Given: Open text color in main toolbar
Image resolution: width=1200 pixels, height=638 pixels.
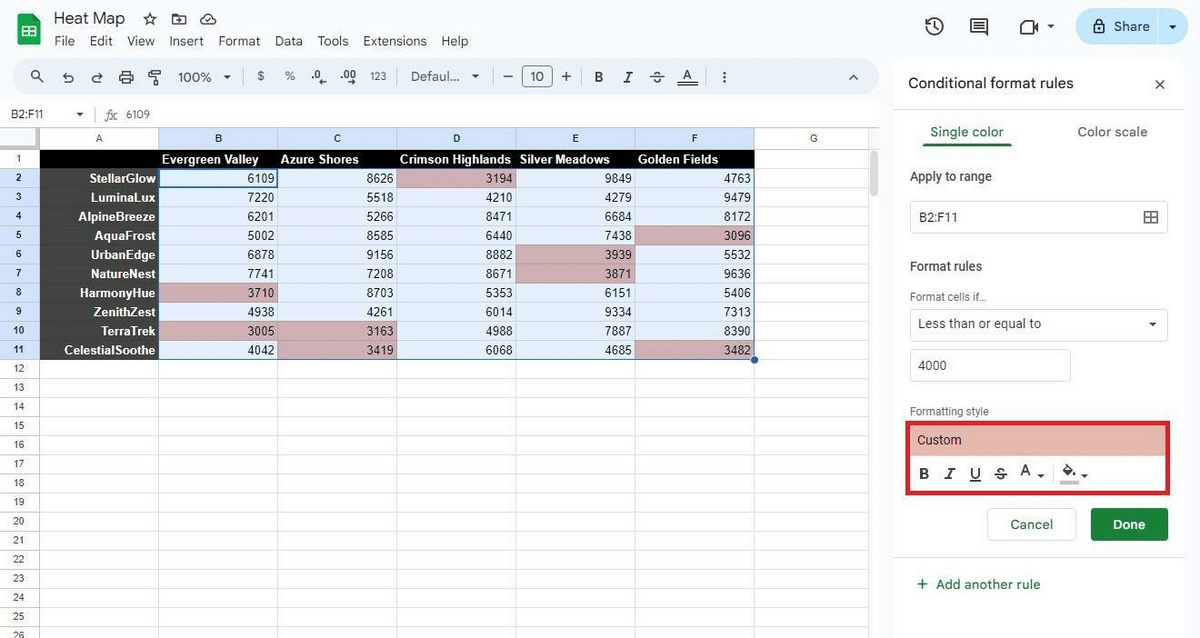Looking at the screenshot, I should click(686, 77).
